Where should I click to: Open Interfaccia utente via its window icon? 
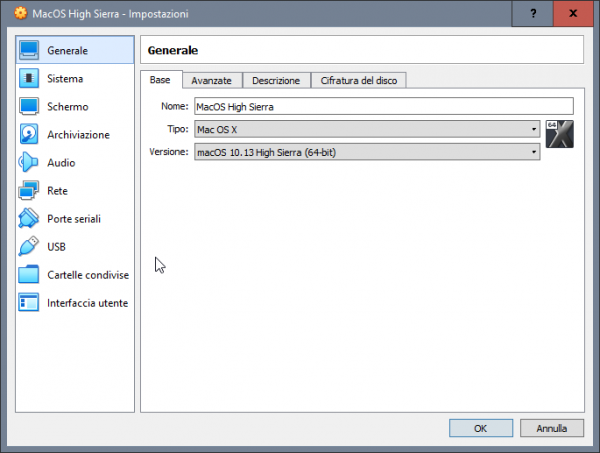click(29, 303)
